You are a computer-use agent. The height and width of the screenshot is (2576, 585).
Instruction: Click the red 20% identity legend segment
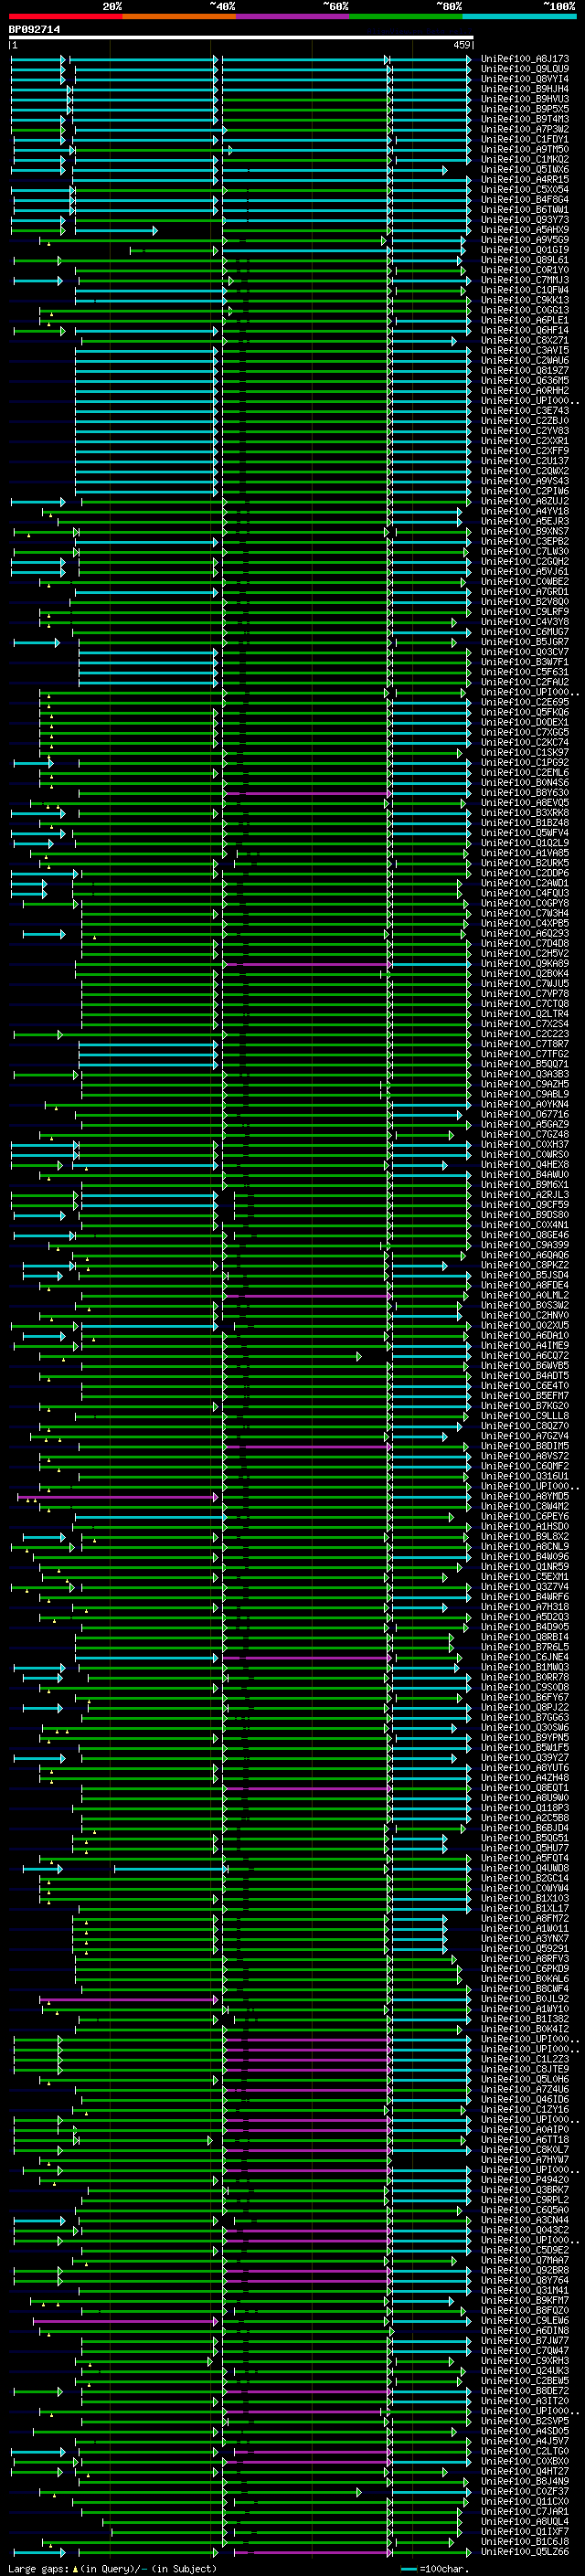pos(65,16)
